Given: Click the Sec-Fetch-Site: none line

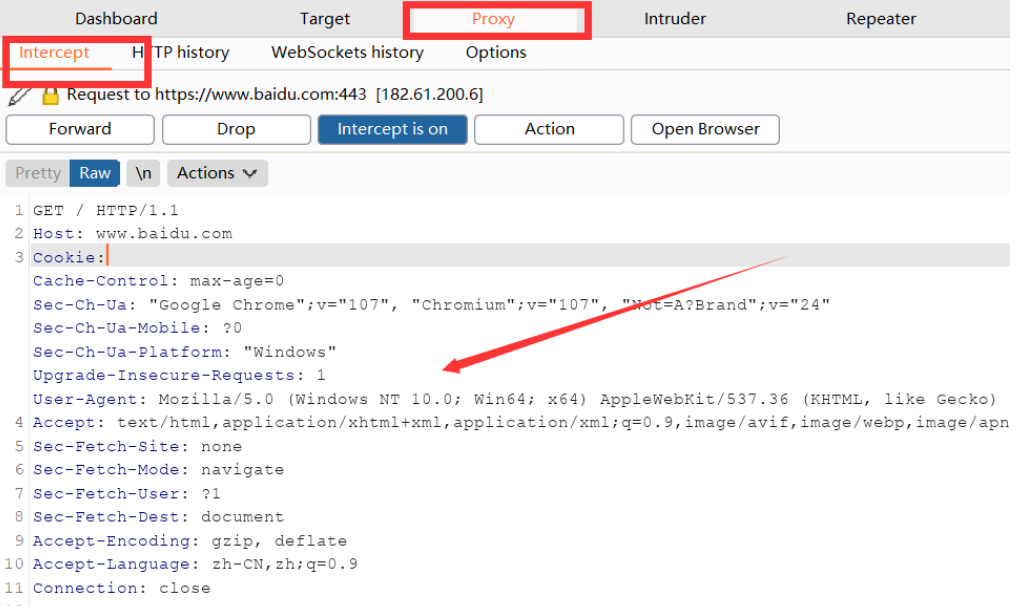Looking at the screenshot, I should [138, 446].
